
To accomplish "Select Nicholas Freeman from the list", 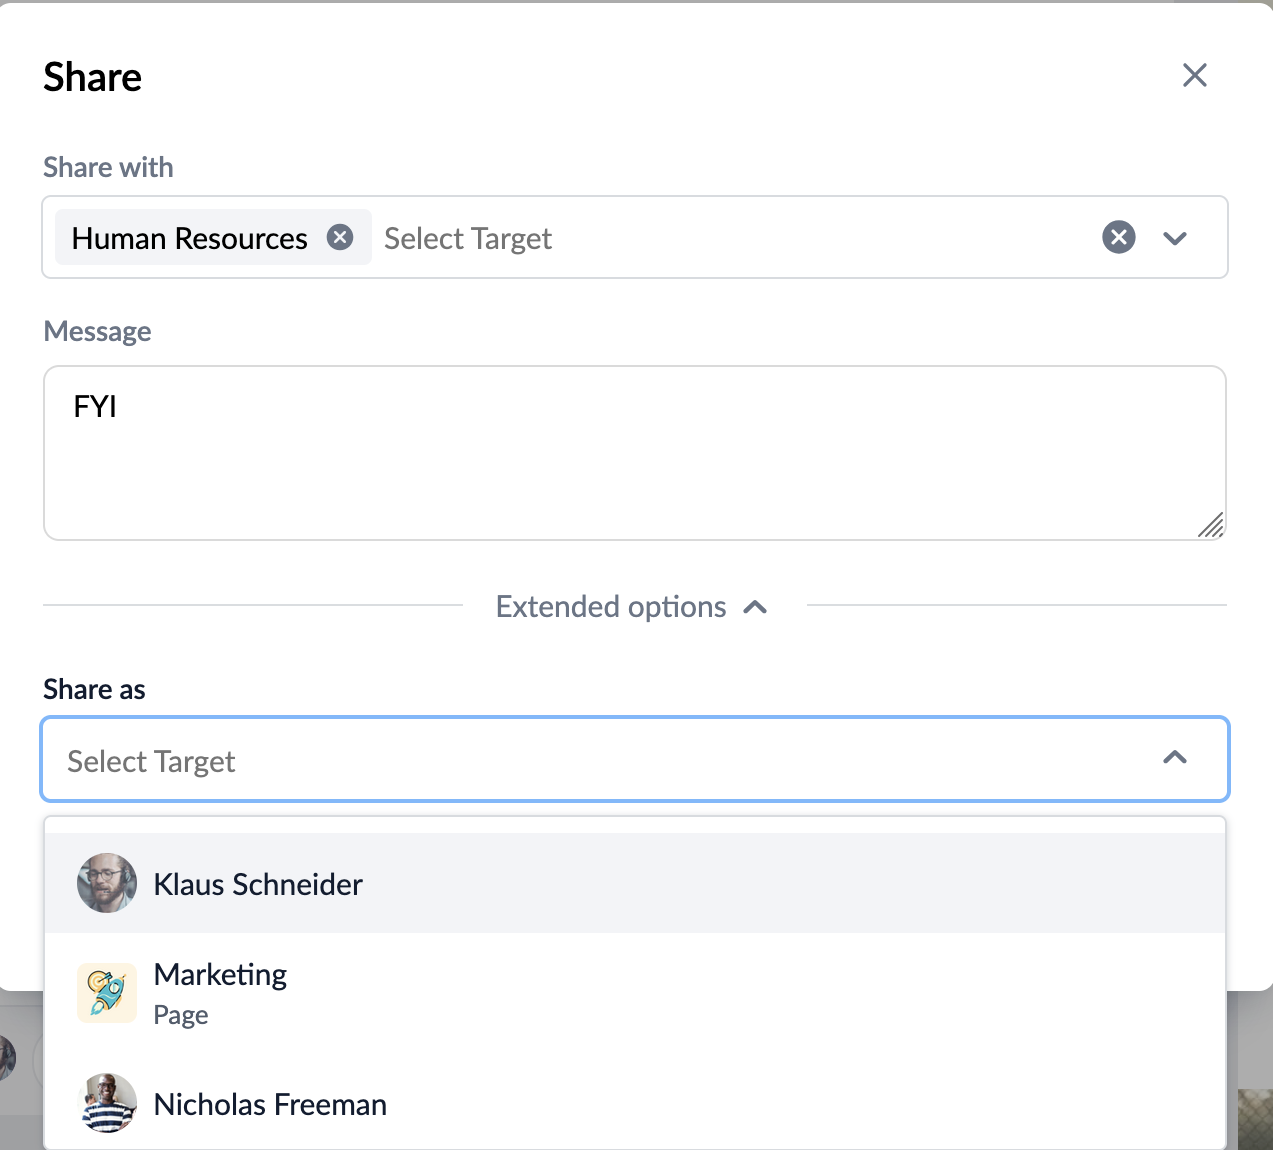I will click(635, 1103).
